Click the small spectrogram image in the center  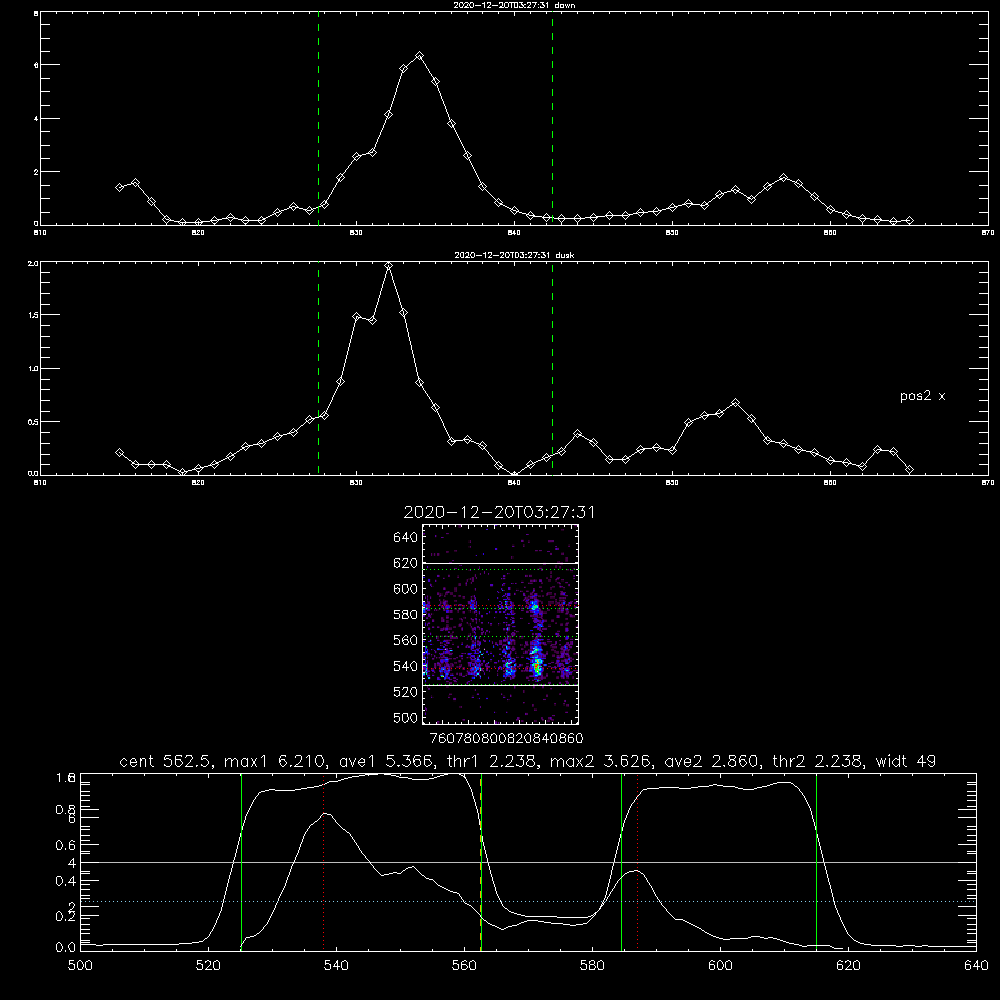500,624
